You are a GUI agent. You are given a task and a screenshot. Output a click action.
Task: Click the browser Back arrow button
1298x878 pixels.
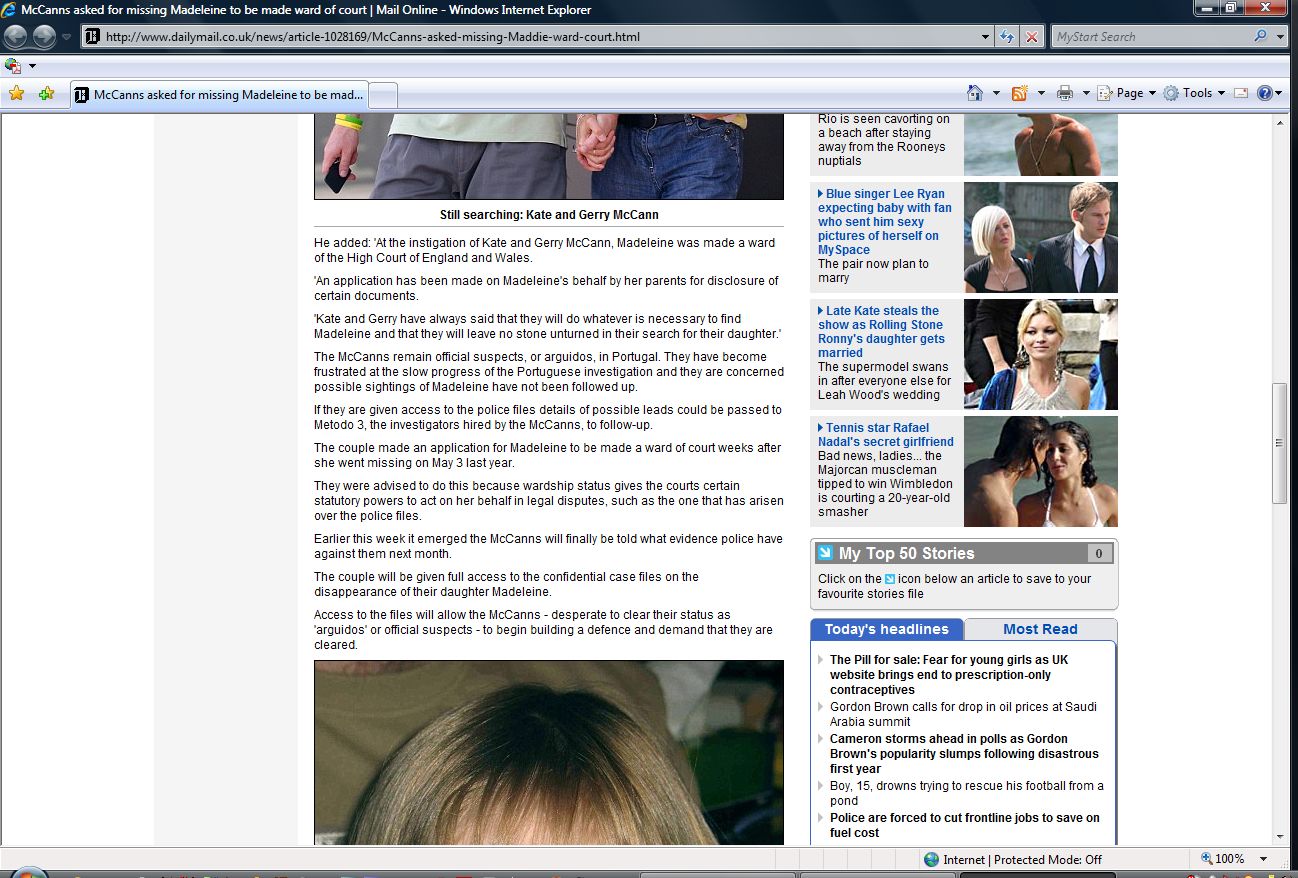(x=16, y=37)
